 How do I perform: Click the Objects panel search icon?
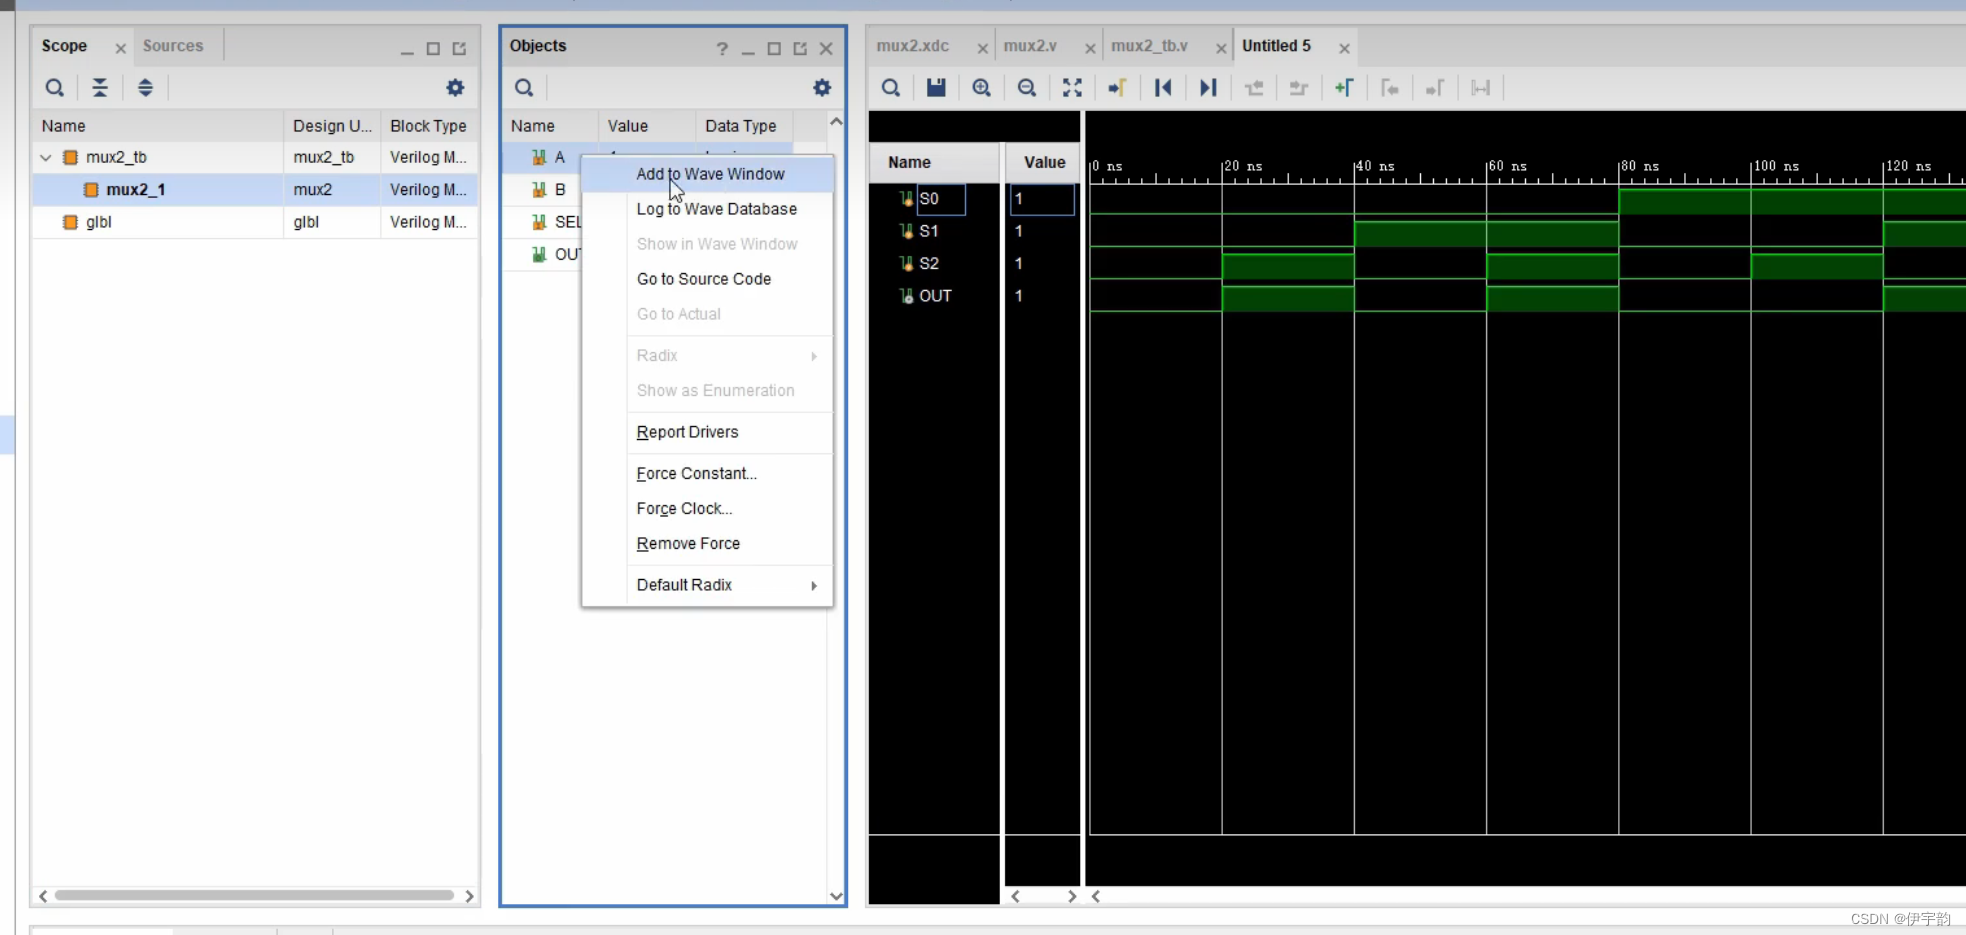(524, 88)
